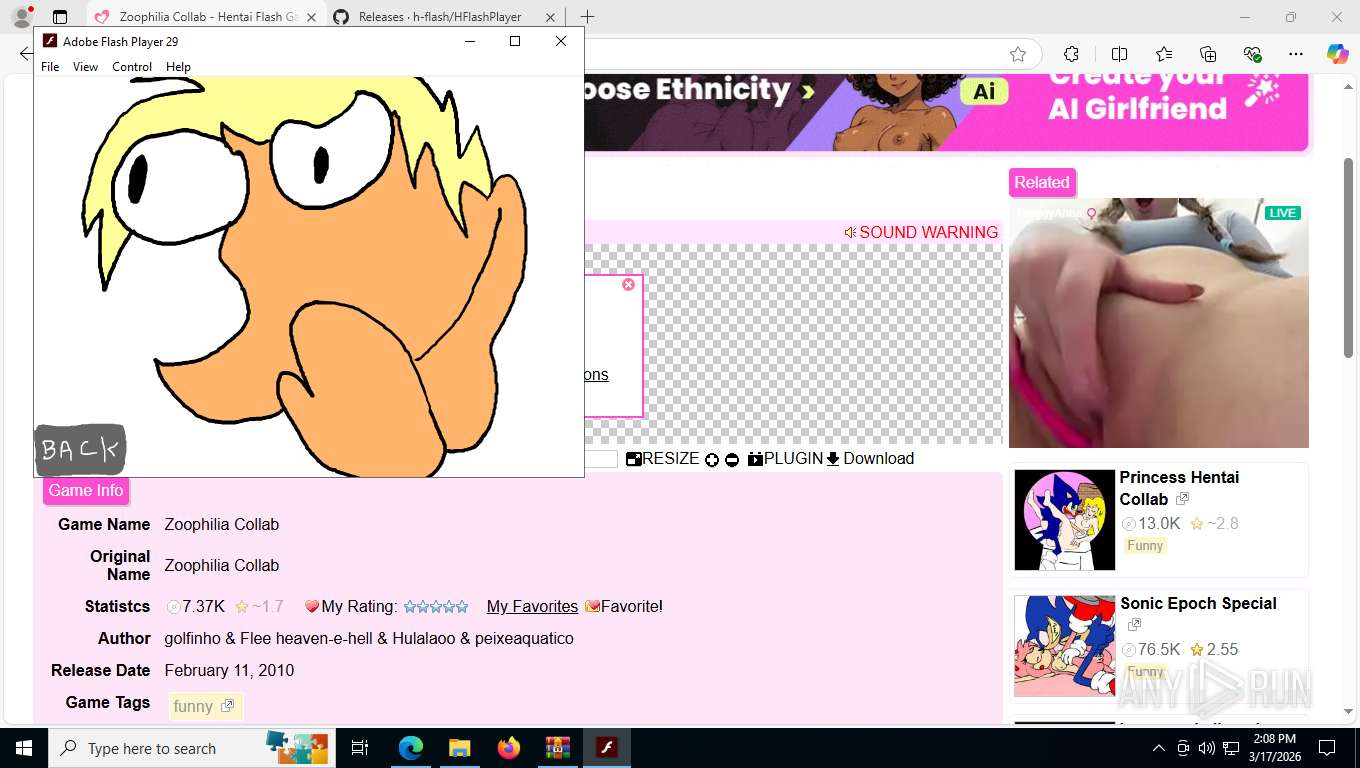
Task: Open a new browser tab
Action: (x=587, y=17)
